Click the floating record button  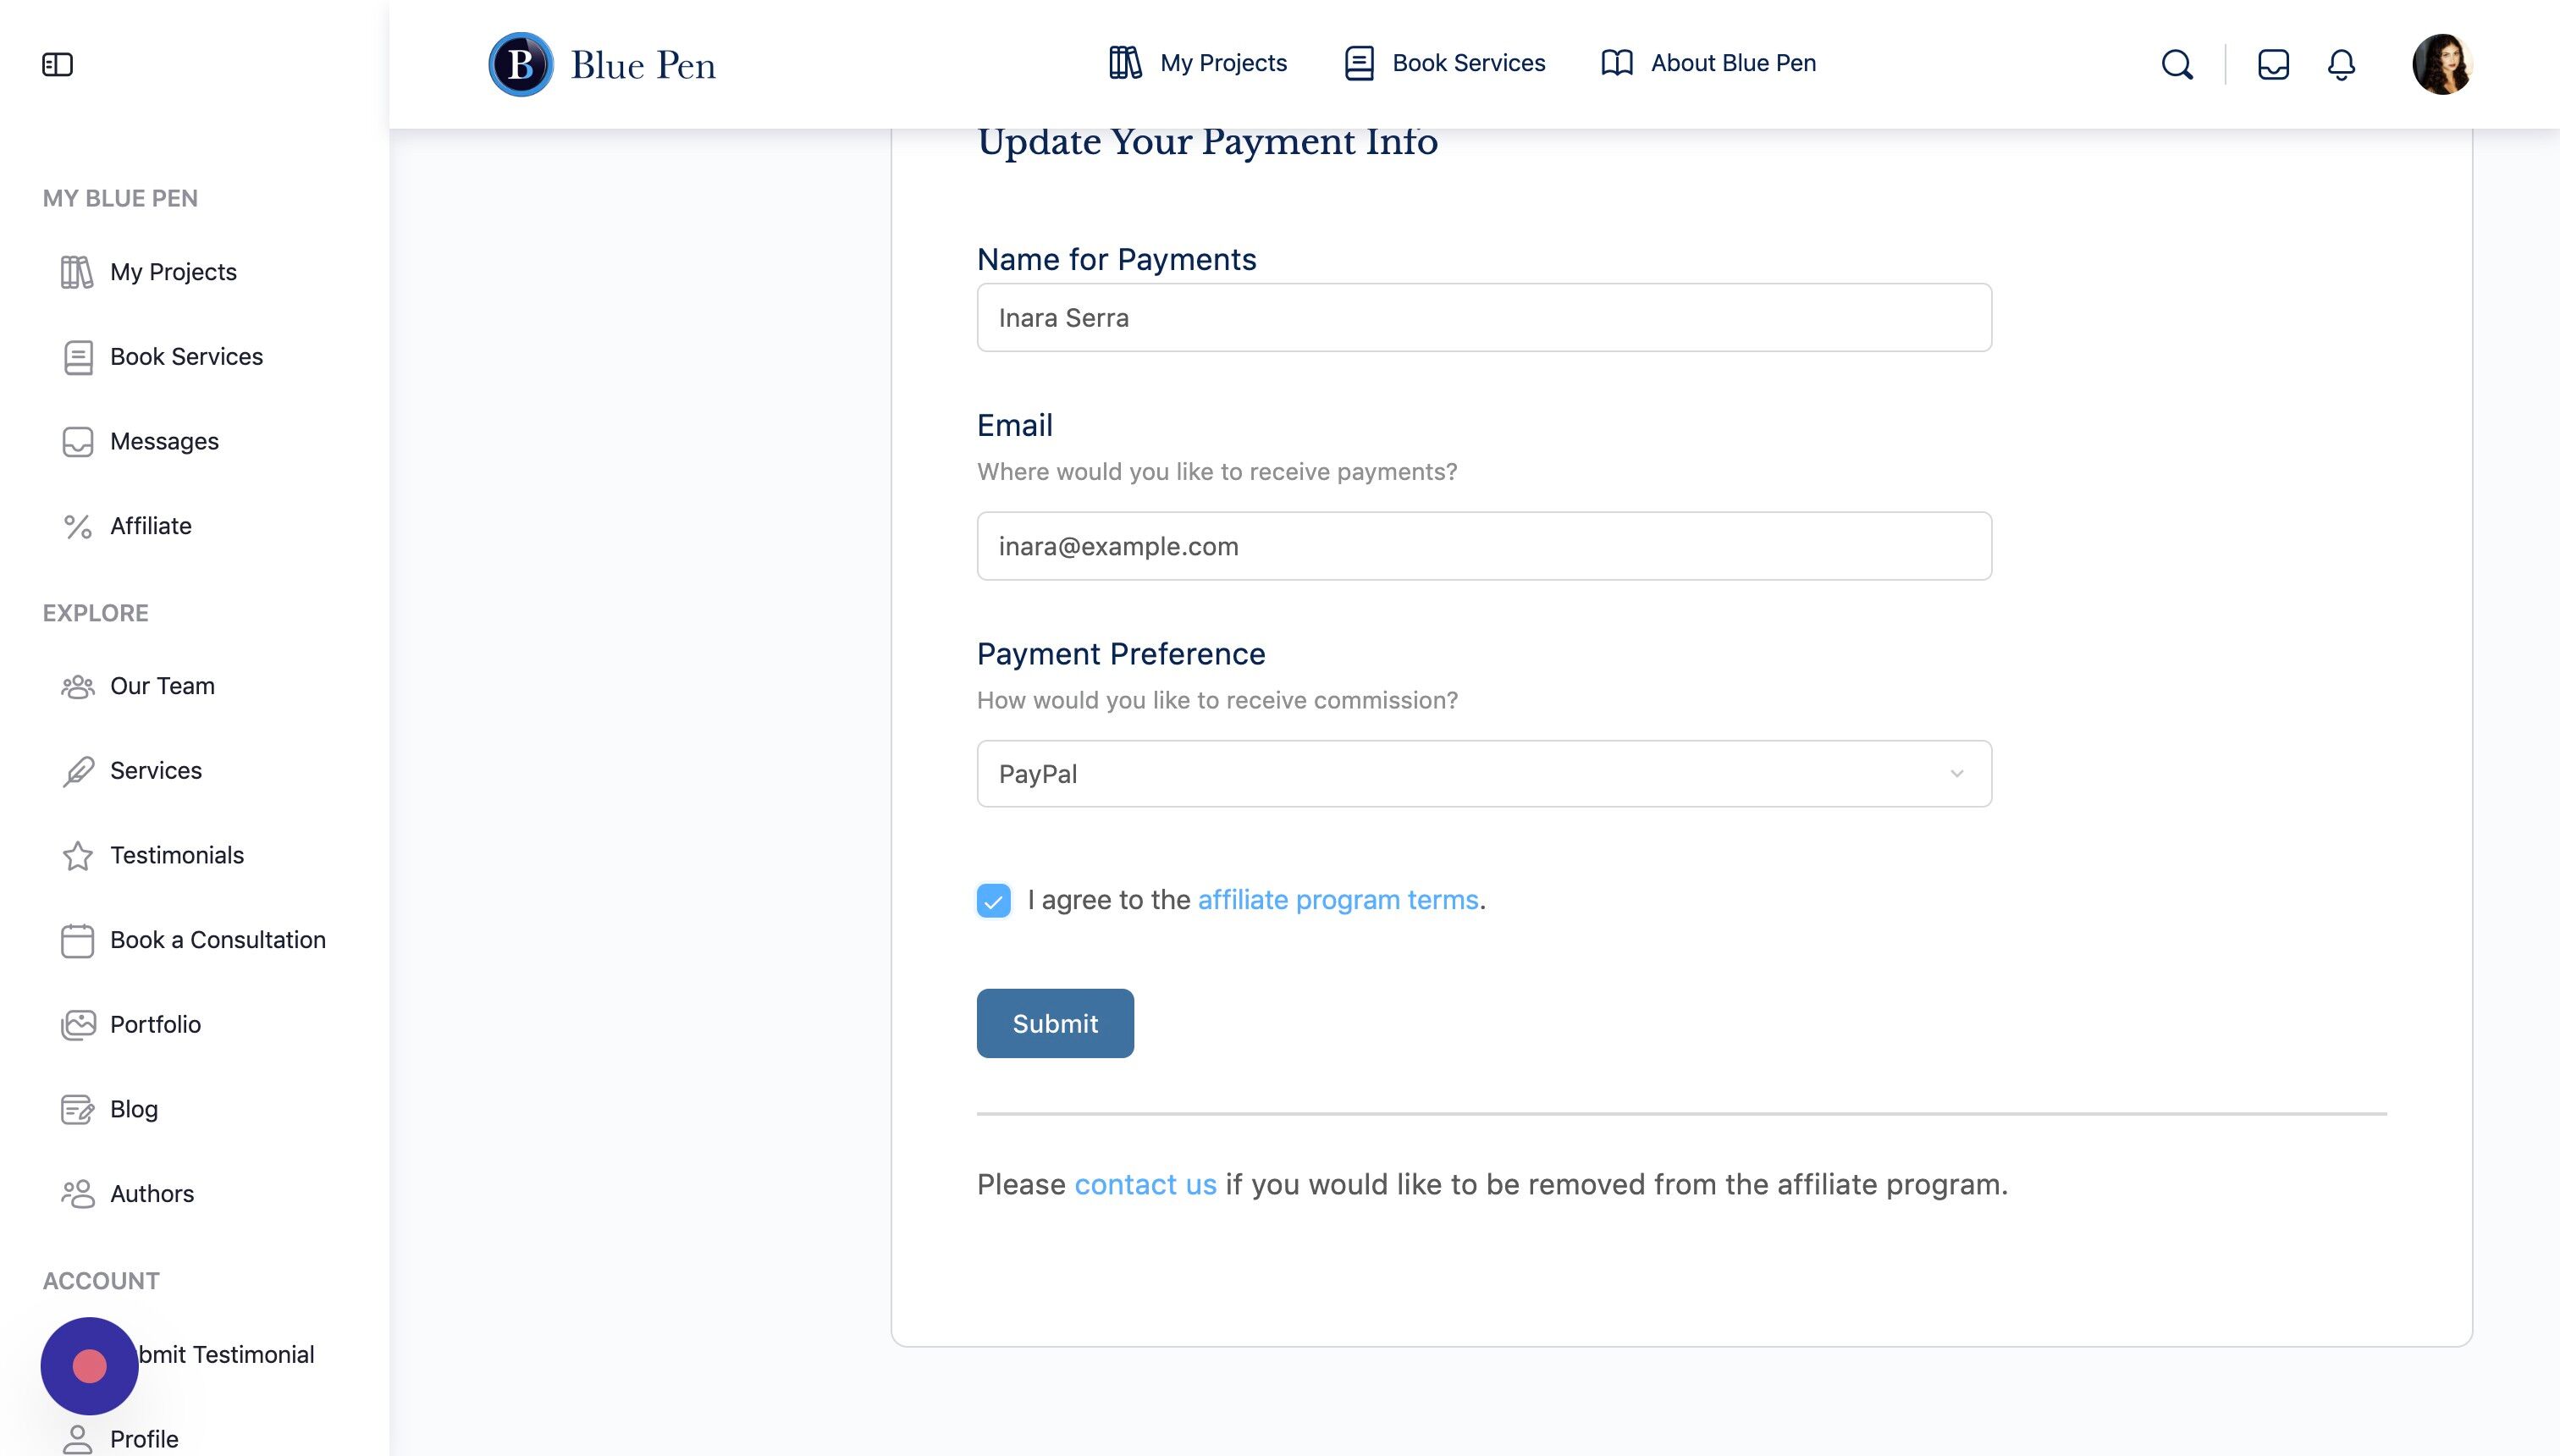coord(89,1366)
